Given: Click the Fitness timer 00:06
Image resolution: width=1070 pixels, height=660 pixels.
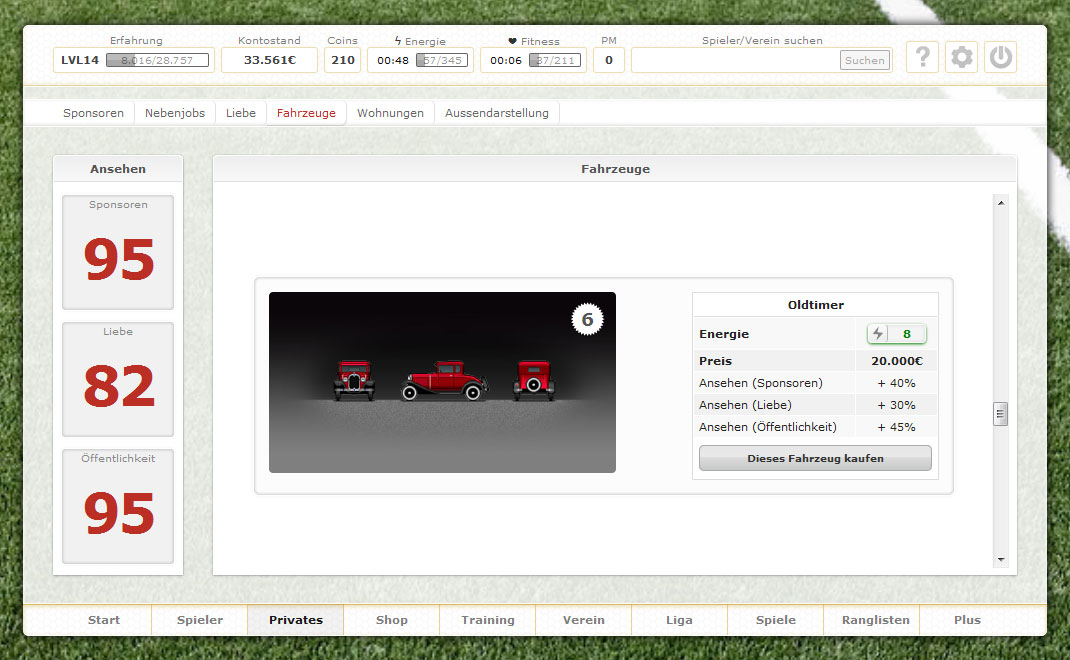Looking at the screenshot, I should (506, 60).
